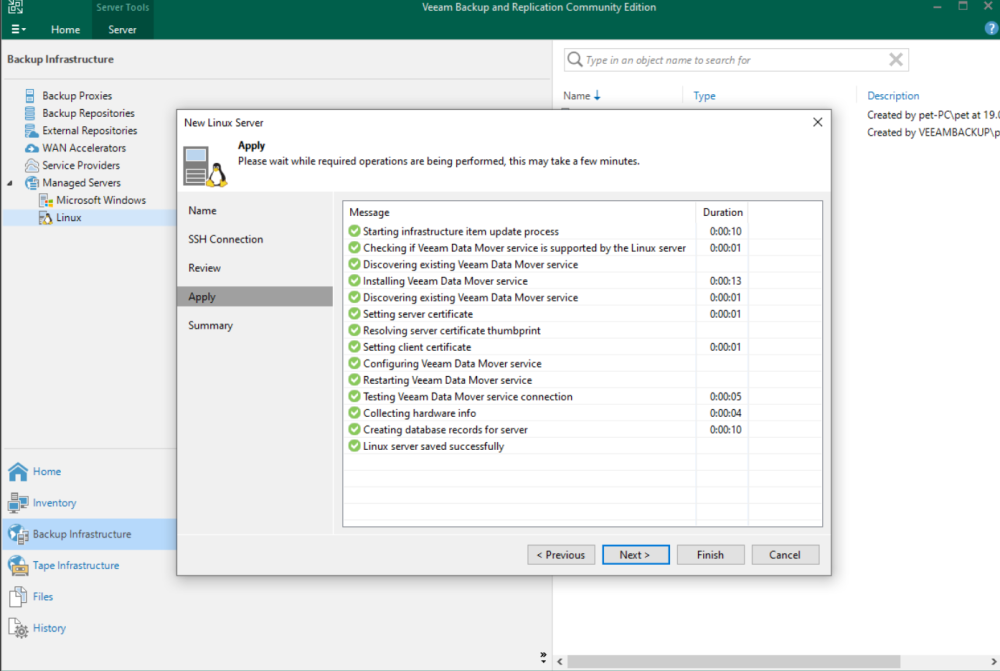1000x671 pixels.
Task: Click green check beside Collecting hardware info
Action: [355, 413]
